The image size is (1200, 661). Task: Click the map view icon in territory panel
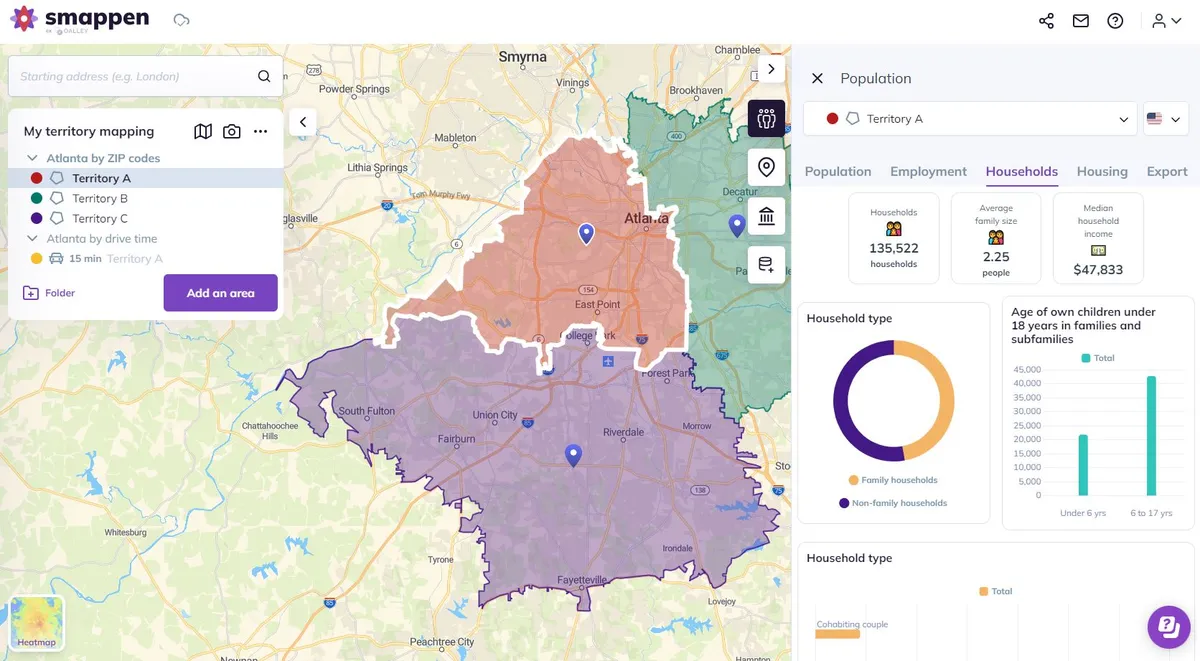[x=203, y=131]
